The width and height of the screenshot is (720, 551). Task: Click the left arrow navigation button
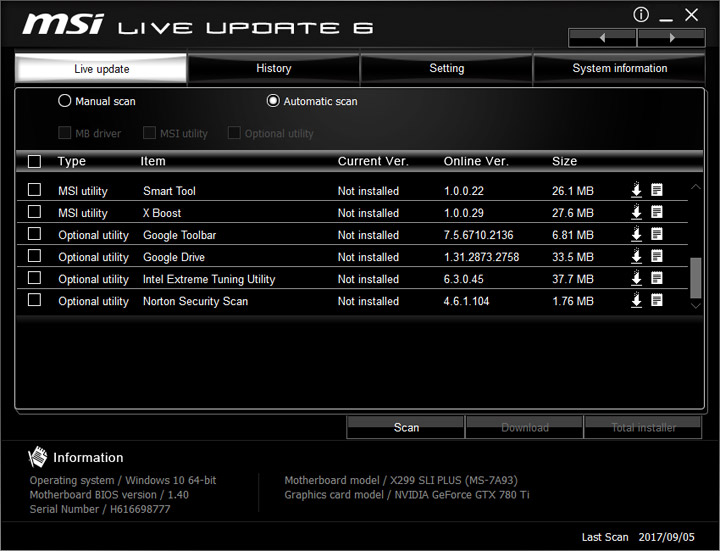coord(602,38)
